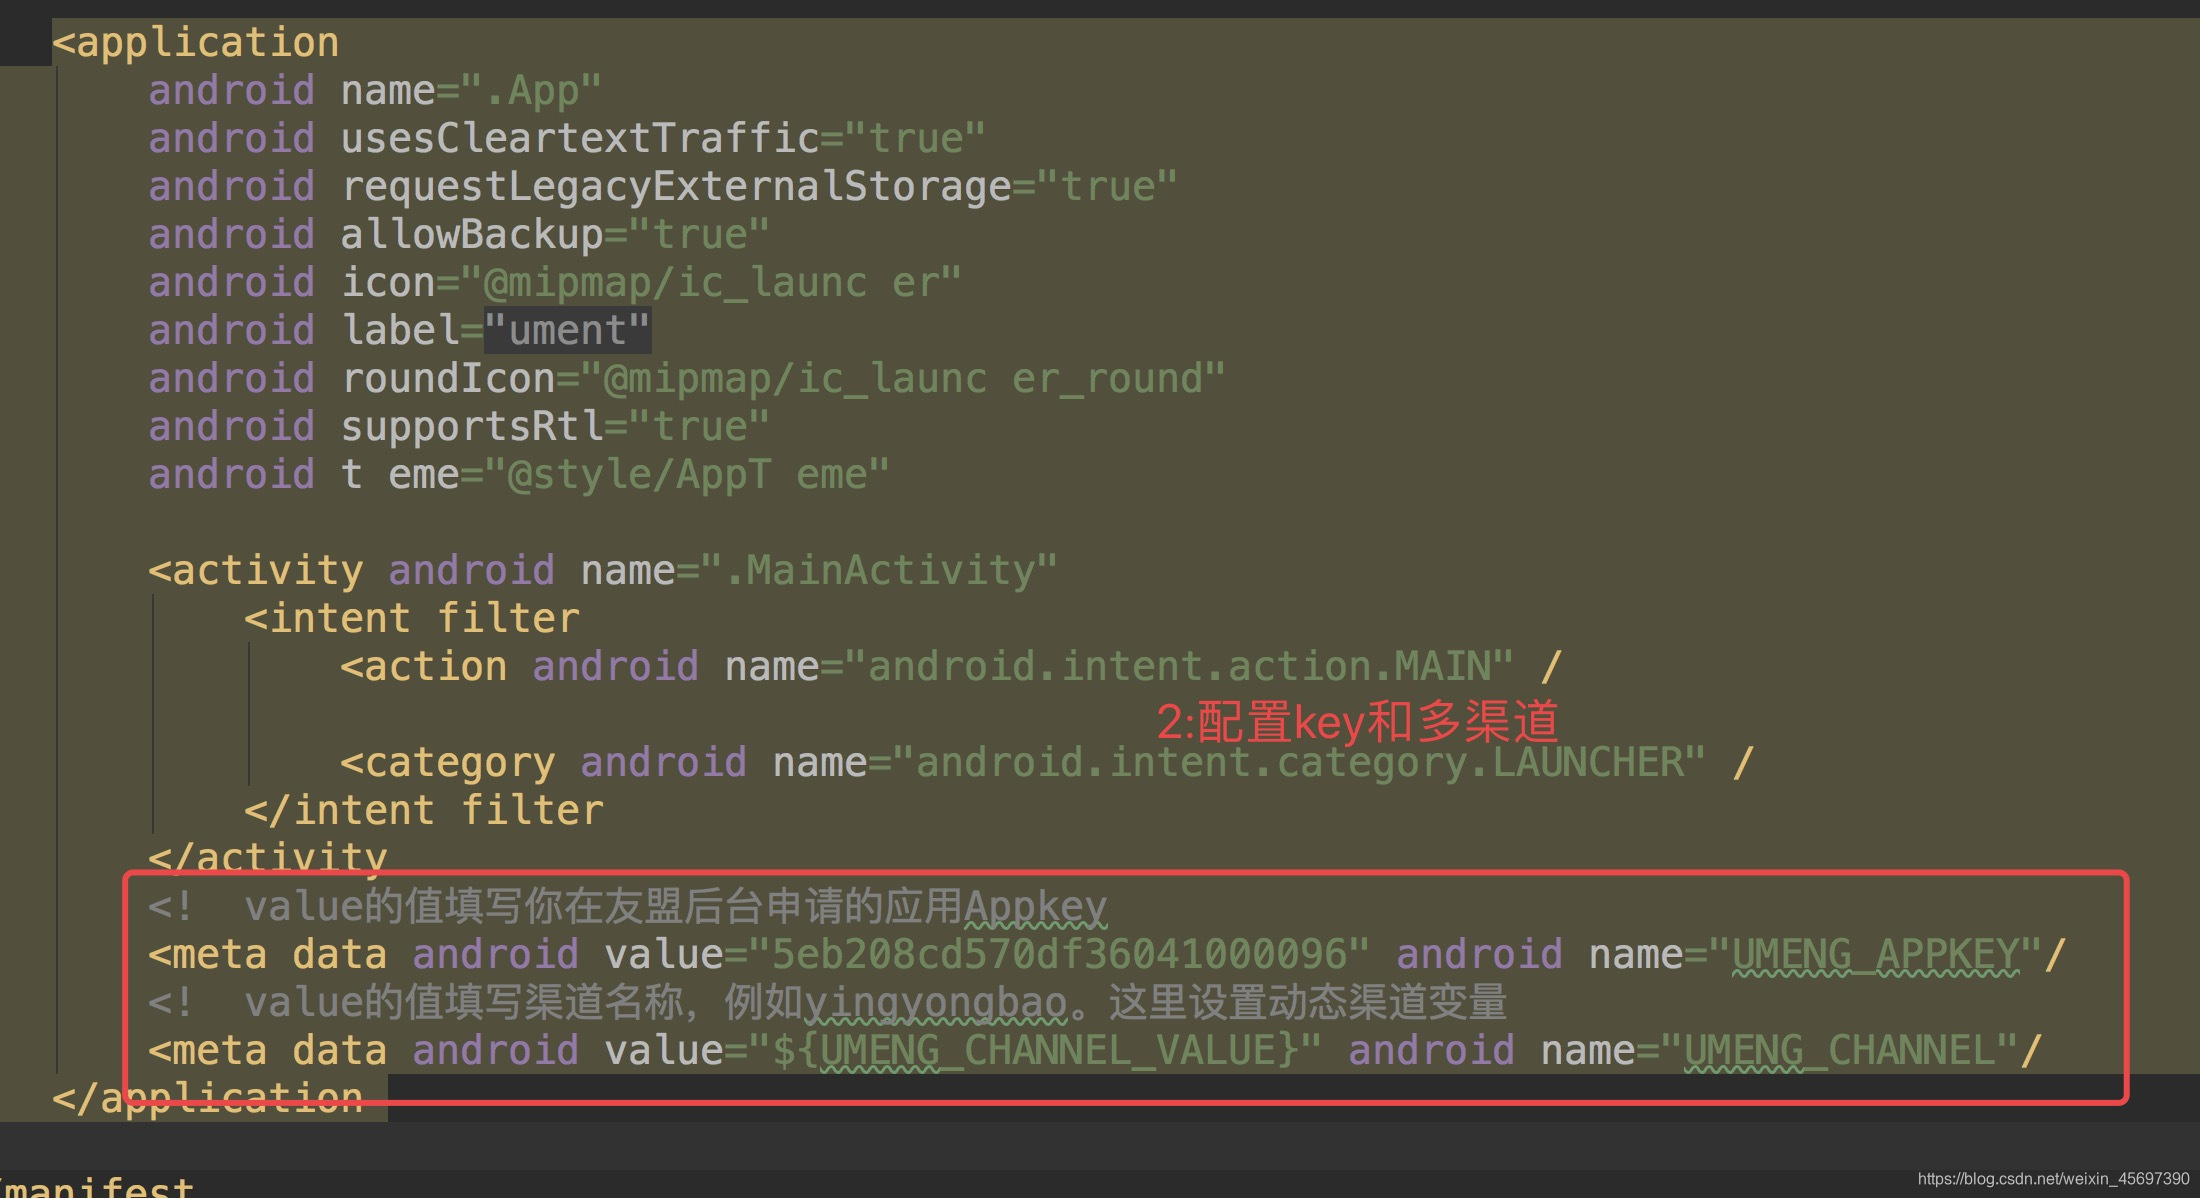Click the opening application tag
The width and height of the screenshot is (2200, 1198).
196,43
